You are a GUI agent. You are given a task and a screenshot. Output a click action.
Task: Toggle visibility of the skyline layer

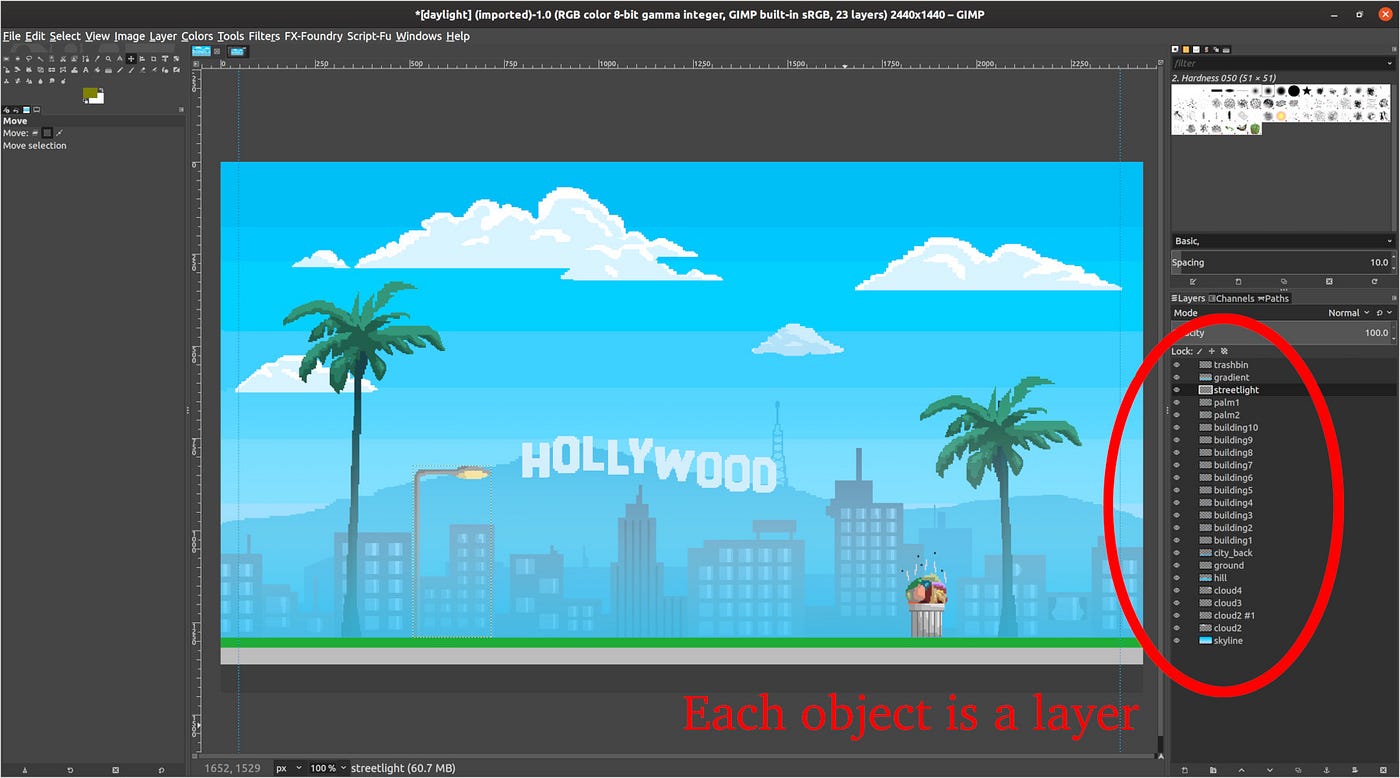1177,641
